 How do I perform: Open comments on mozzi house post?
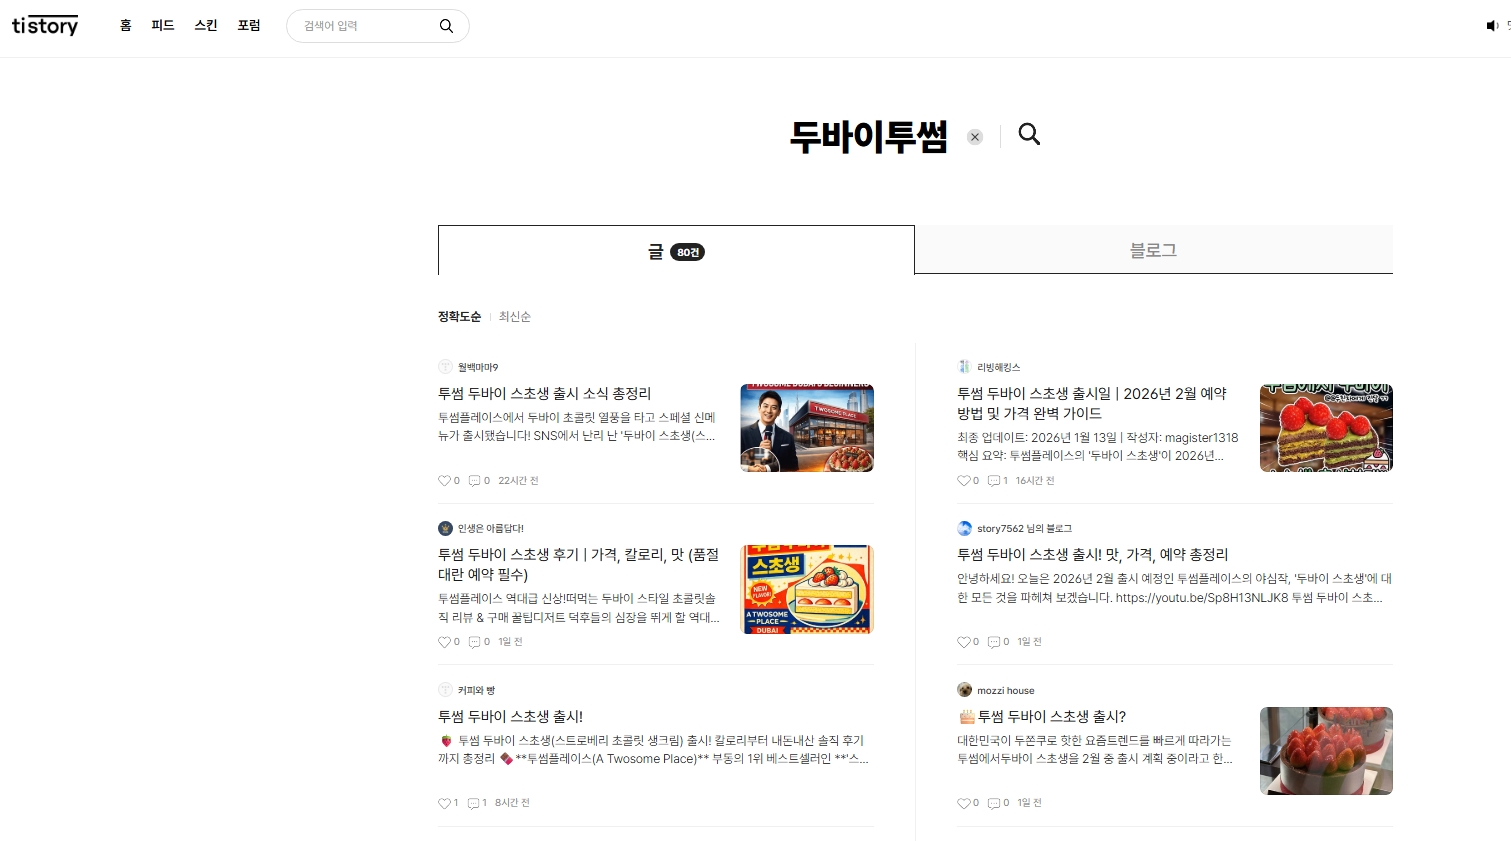click(993, 803)
